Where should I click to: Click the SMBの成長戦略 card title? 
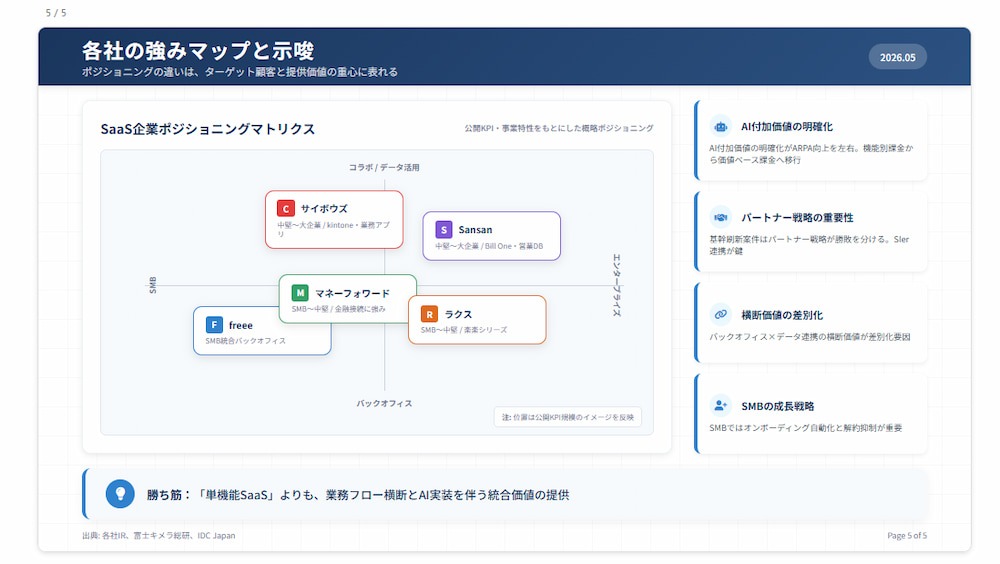[777, 406]
